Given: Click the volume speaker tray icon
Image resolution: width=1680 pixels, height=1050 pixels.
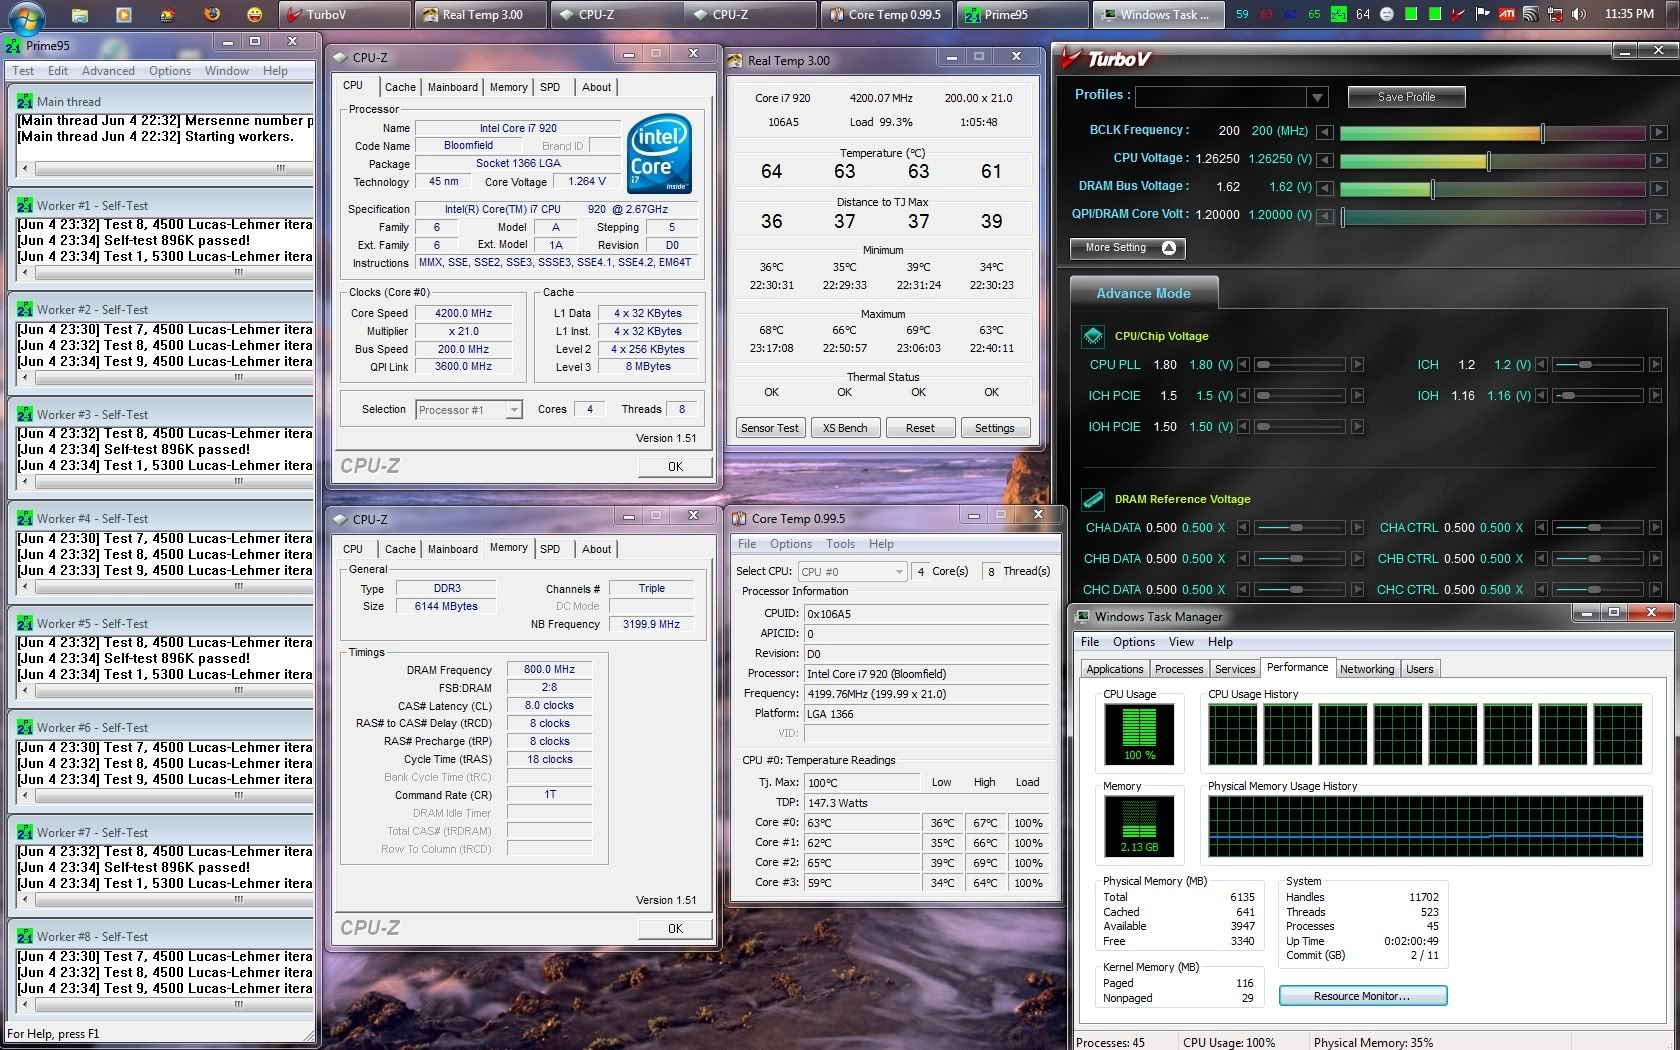Looking at the screenshot, I should pos(1579,14).
